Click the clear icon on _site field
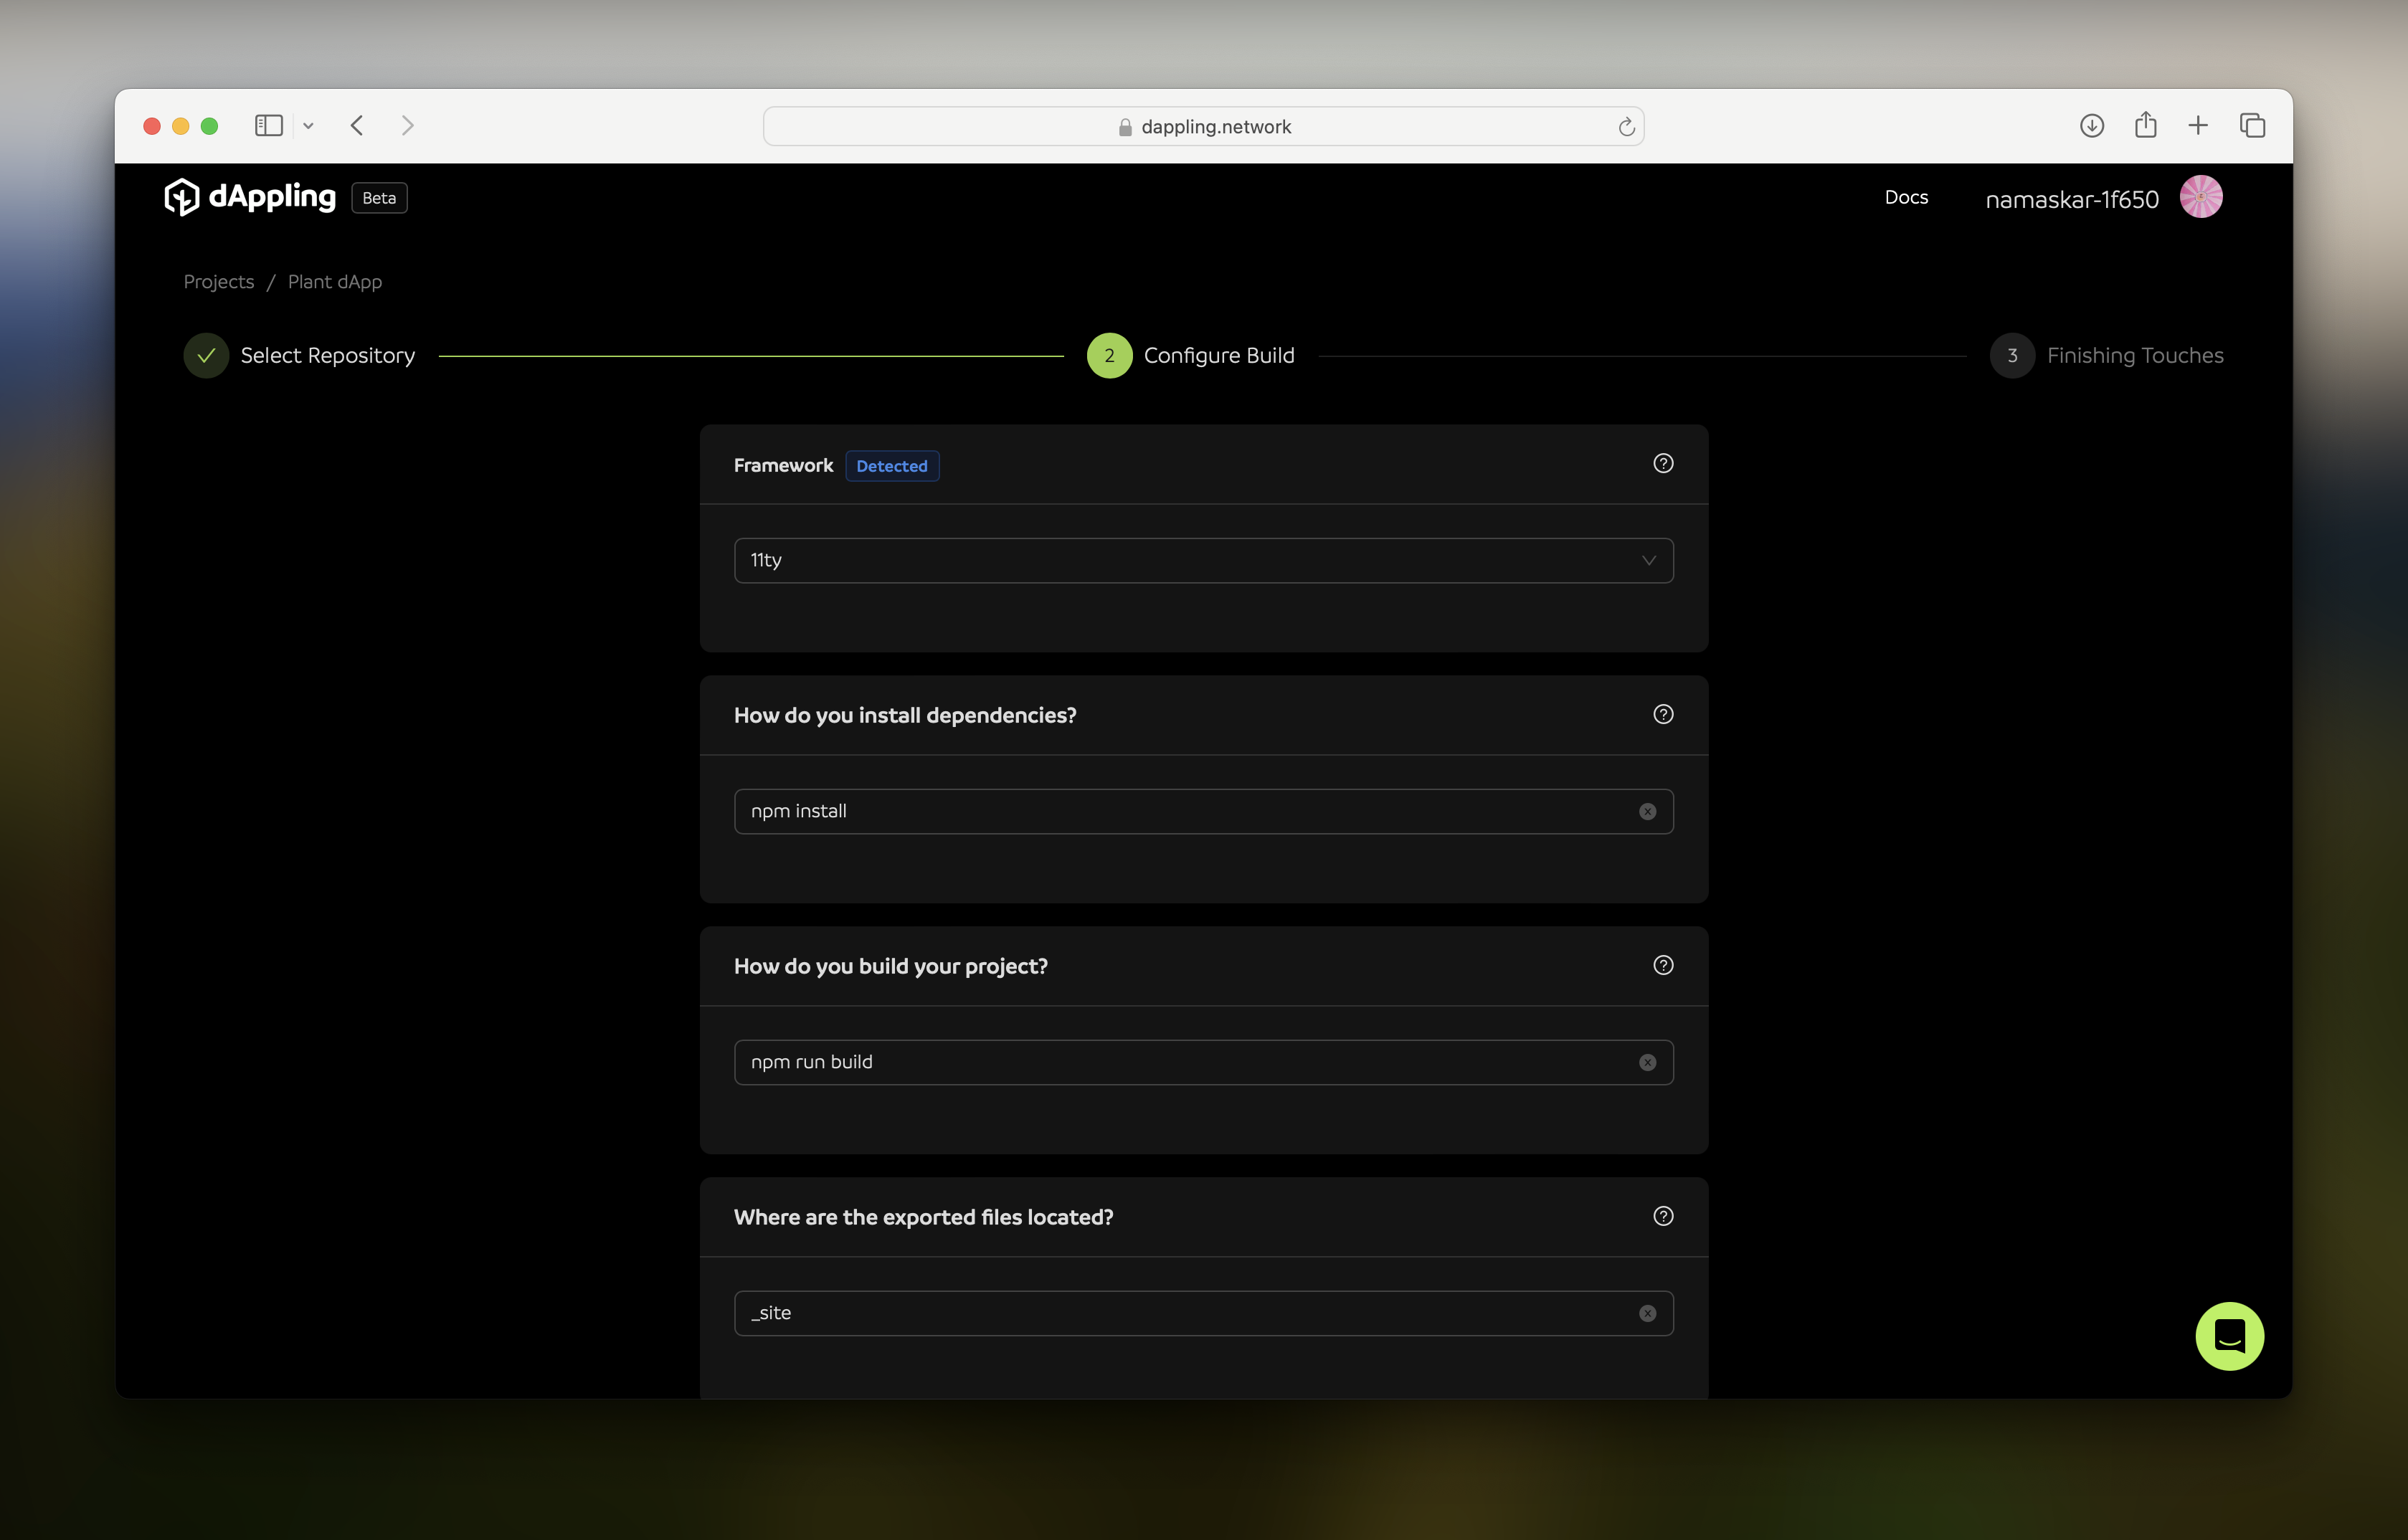Screen dimensions: 2408x1540 point(1648,1312)
